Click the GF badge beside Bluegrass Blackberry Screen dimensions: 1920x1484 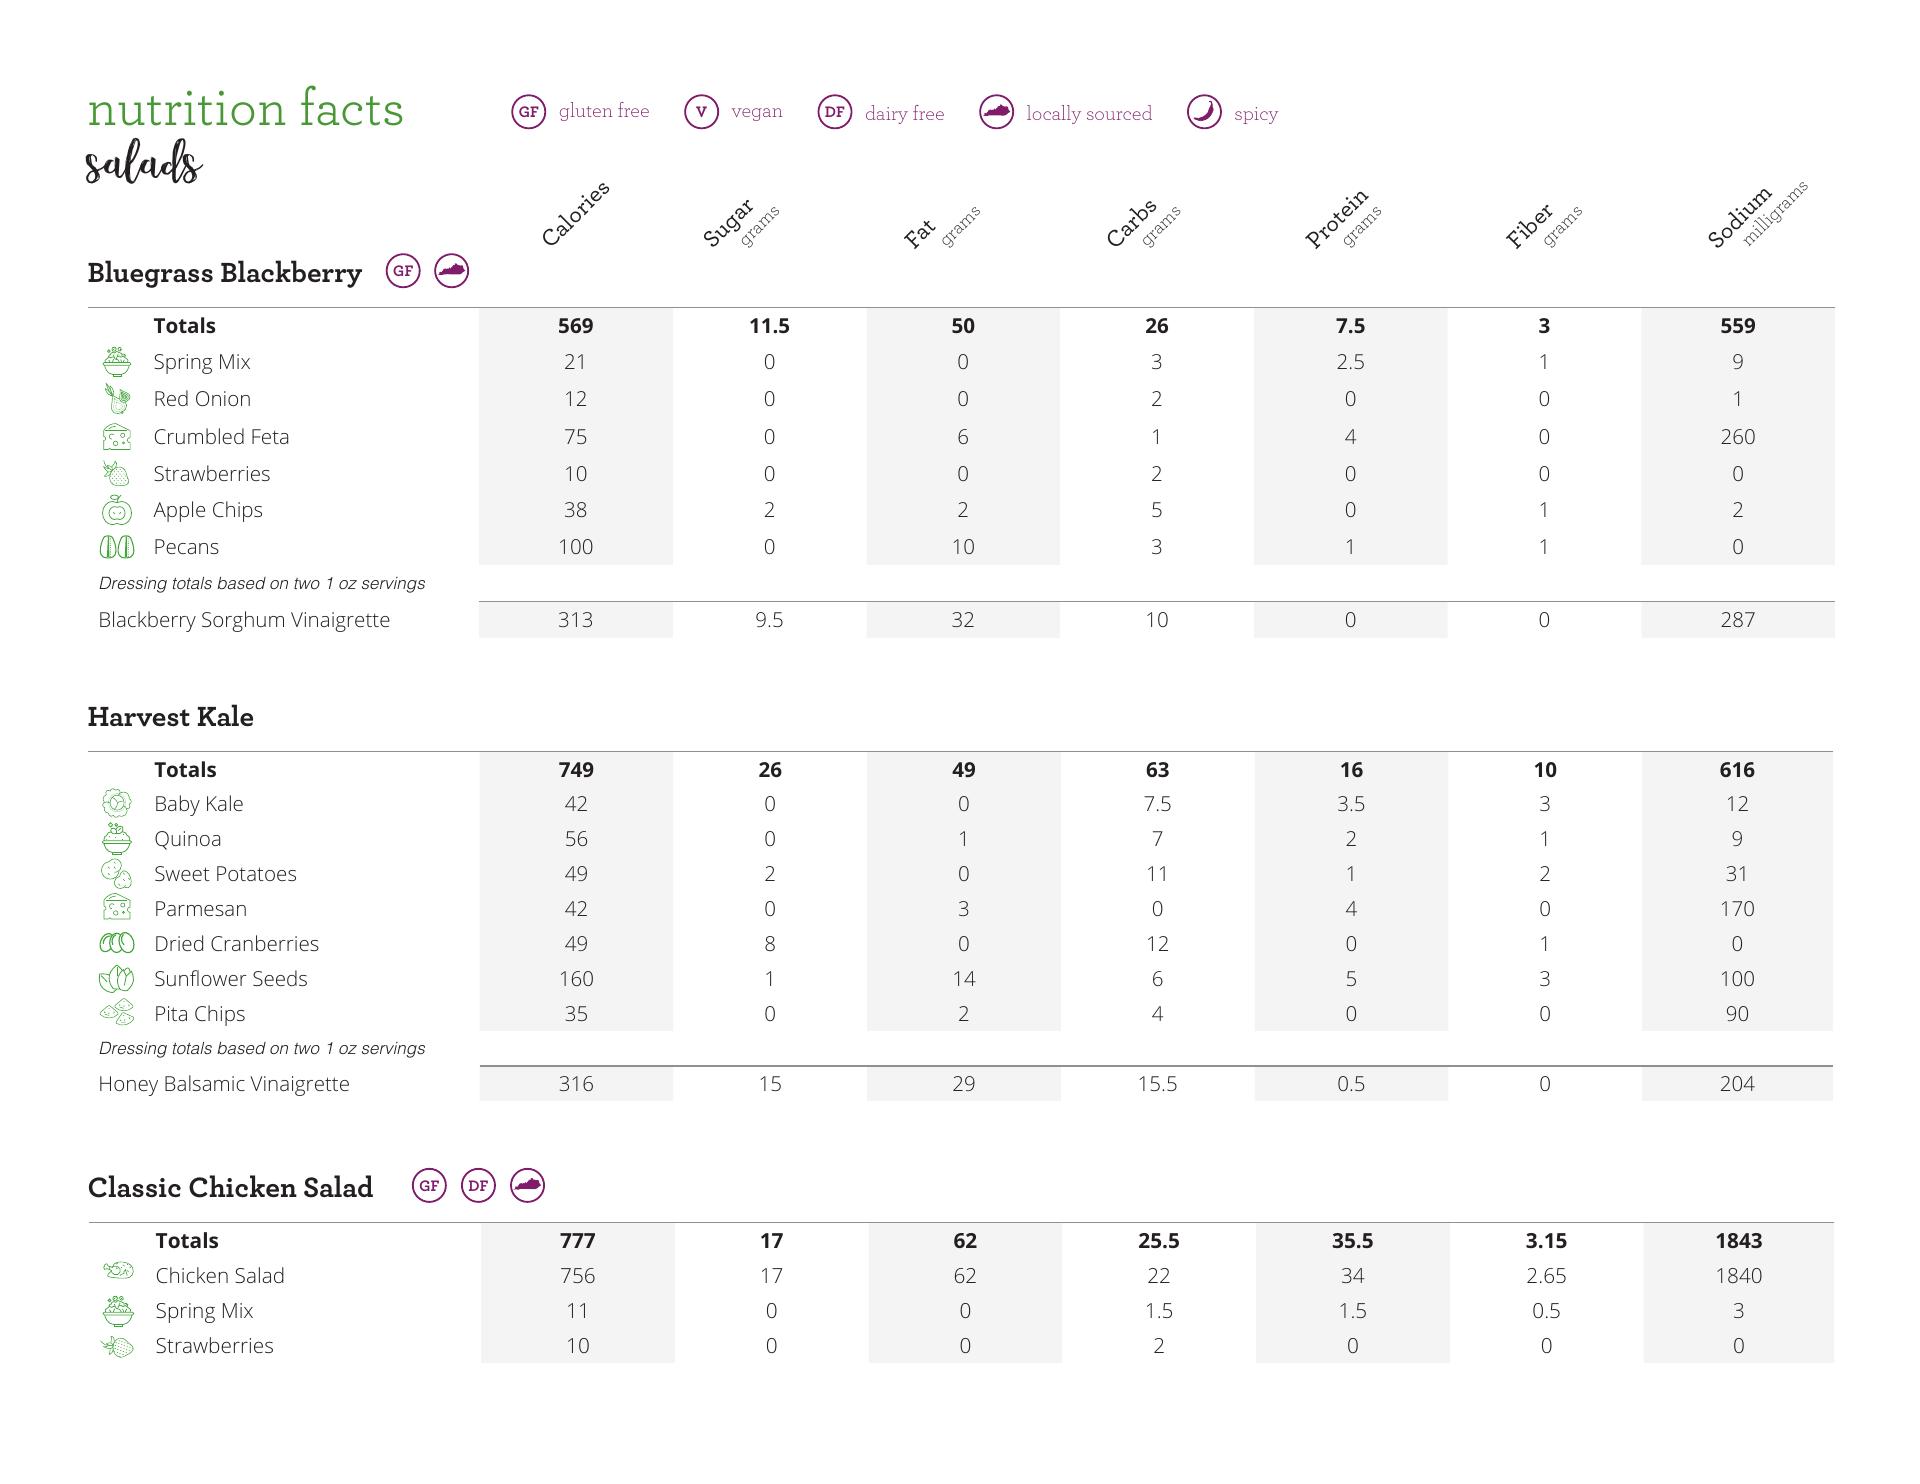coord(403,271)
